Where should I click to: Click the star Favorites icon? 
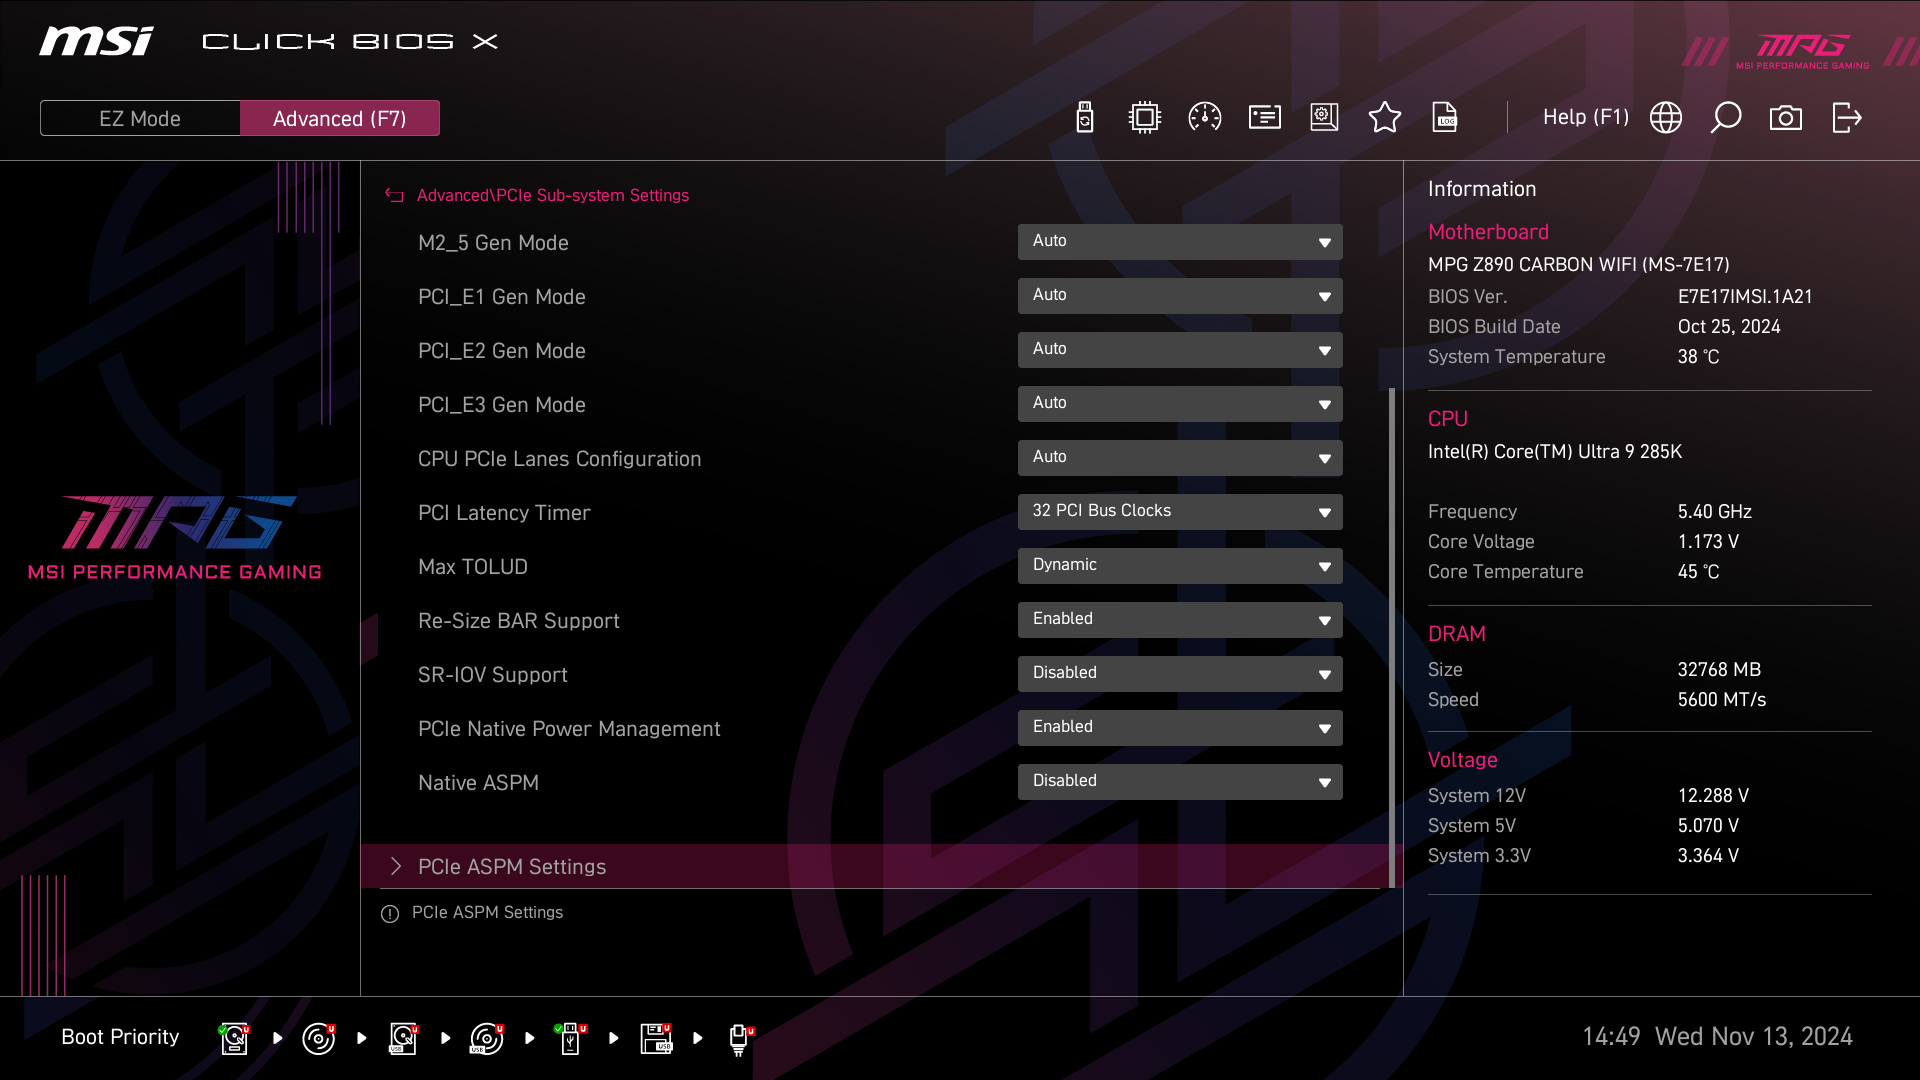[x=1384, y=118]
